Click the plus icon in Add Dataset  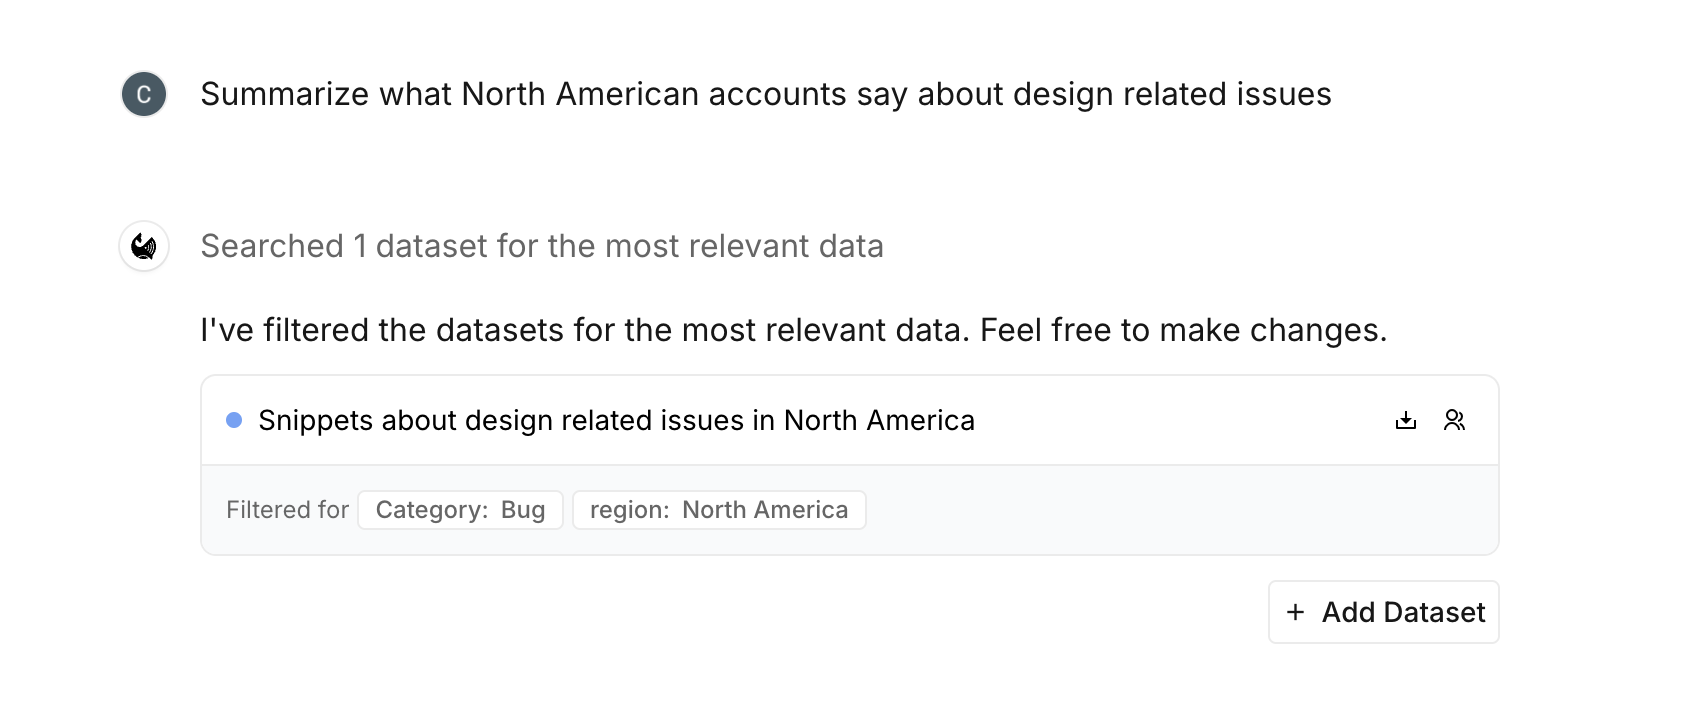pyautogui.click(x=1295, y=612)
